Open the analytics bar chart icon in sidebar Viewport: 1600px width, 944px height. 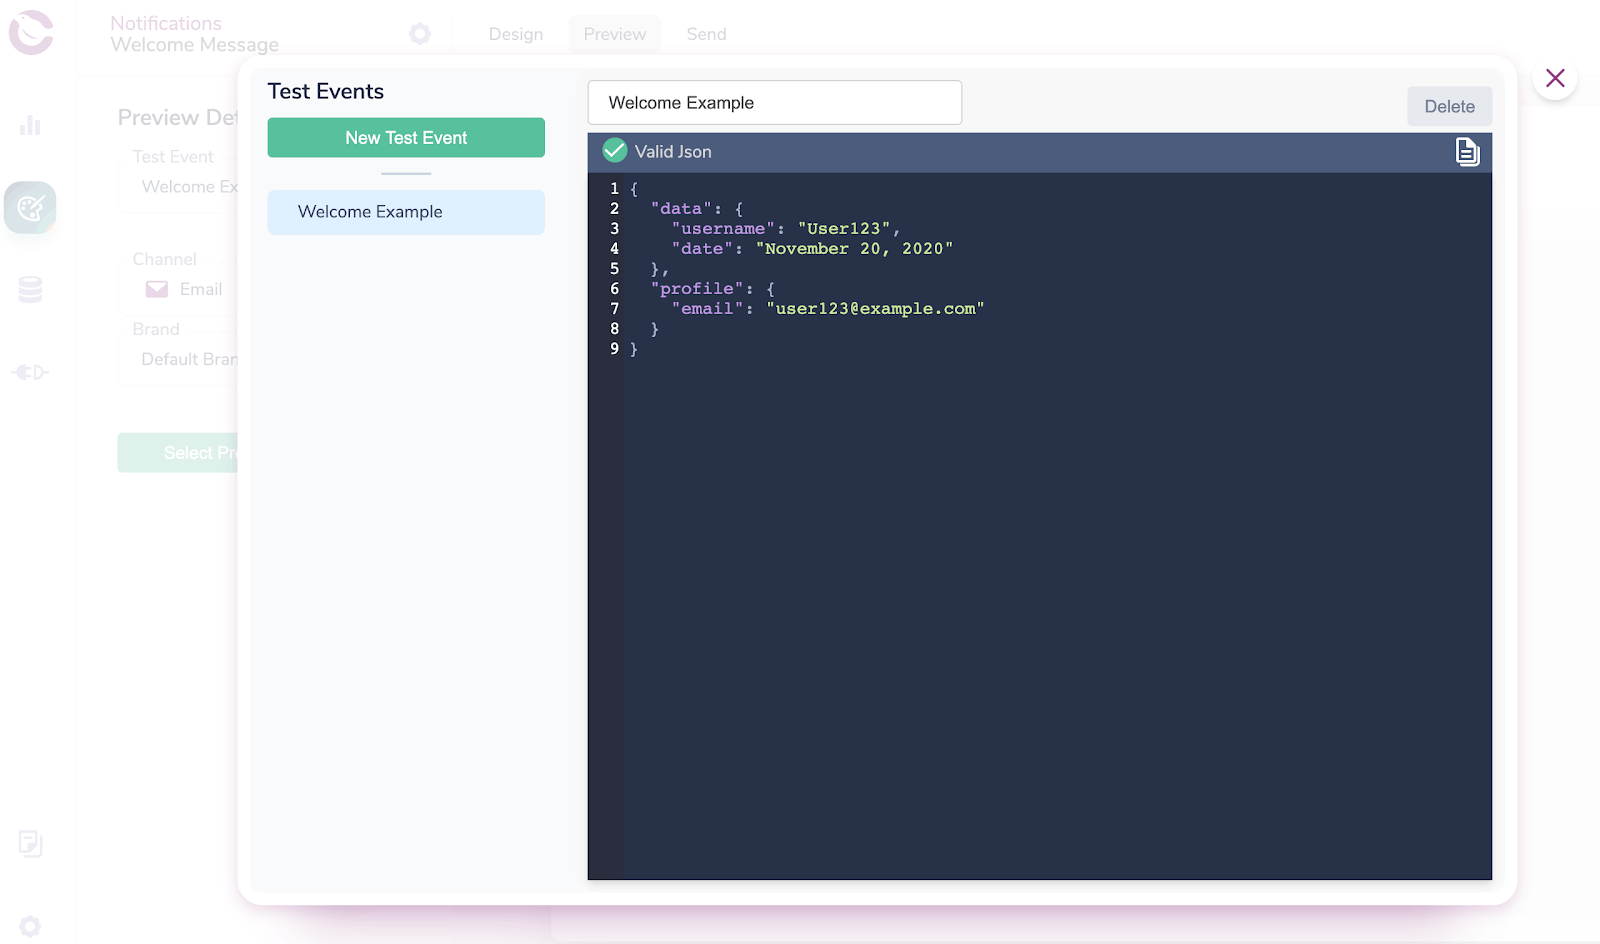click(30, 125)
